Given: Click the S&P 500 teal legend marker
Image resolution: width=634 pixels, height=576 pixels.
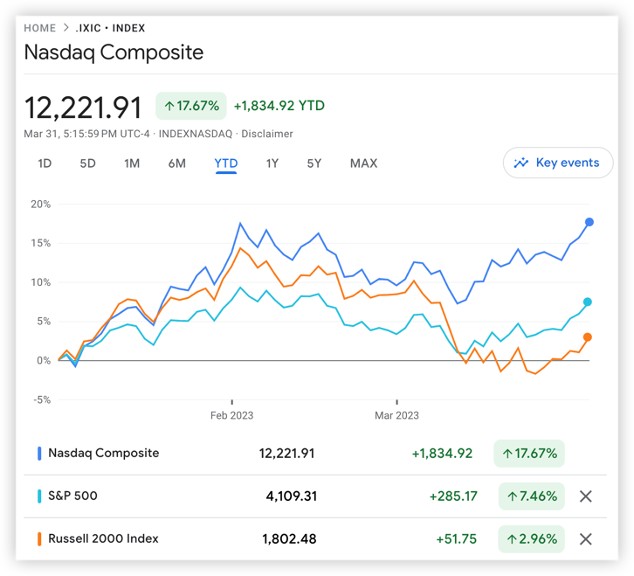Looking at the screenshot, I should [x=38, y=496].
